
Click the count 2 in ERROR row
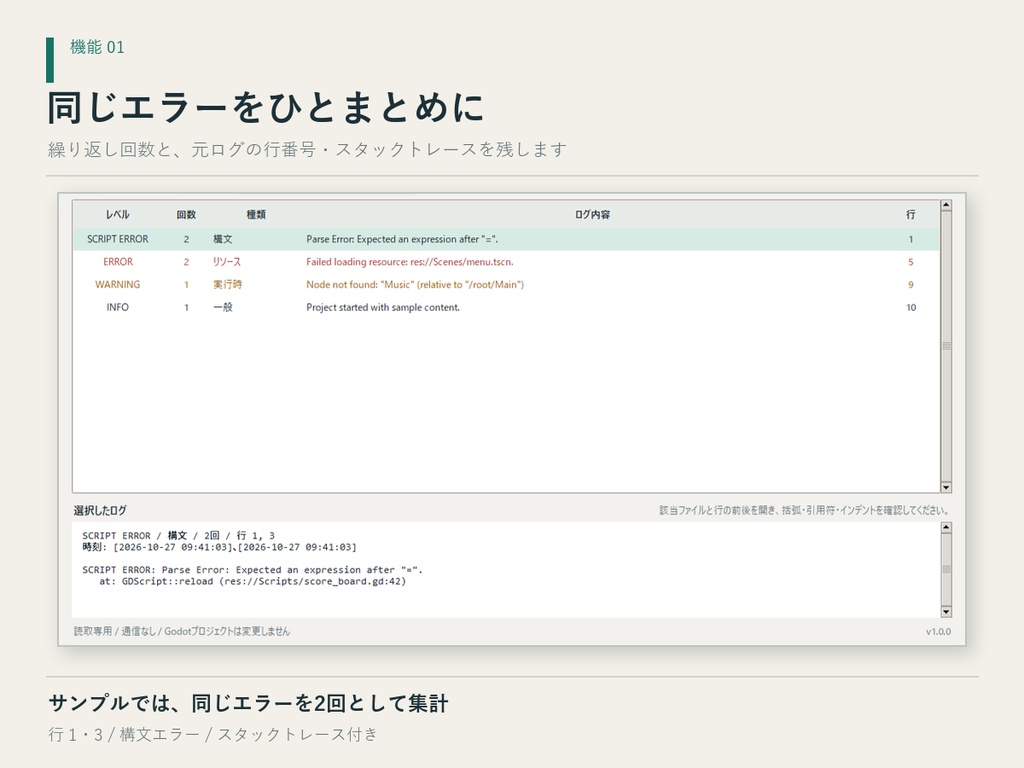tap(186, 262)
